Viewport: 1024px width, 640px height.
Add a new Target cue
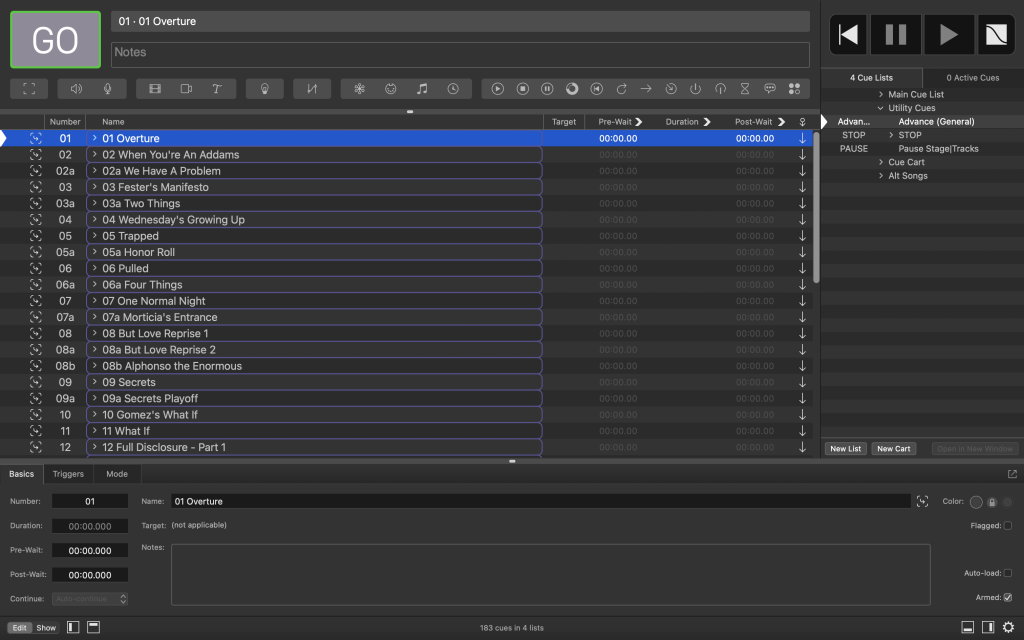(x=671, y=89)
